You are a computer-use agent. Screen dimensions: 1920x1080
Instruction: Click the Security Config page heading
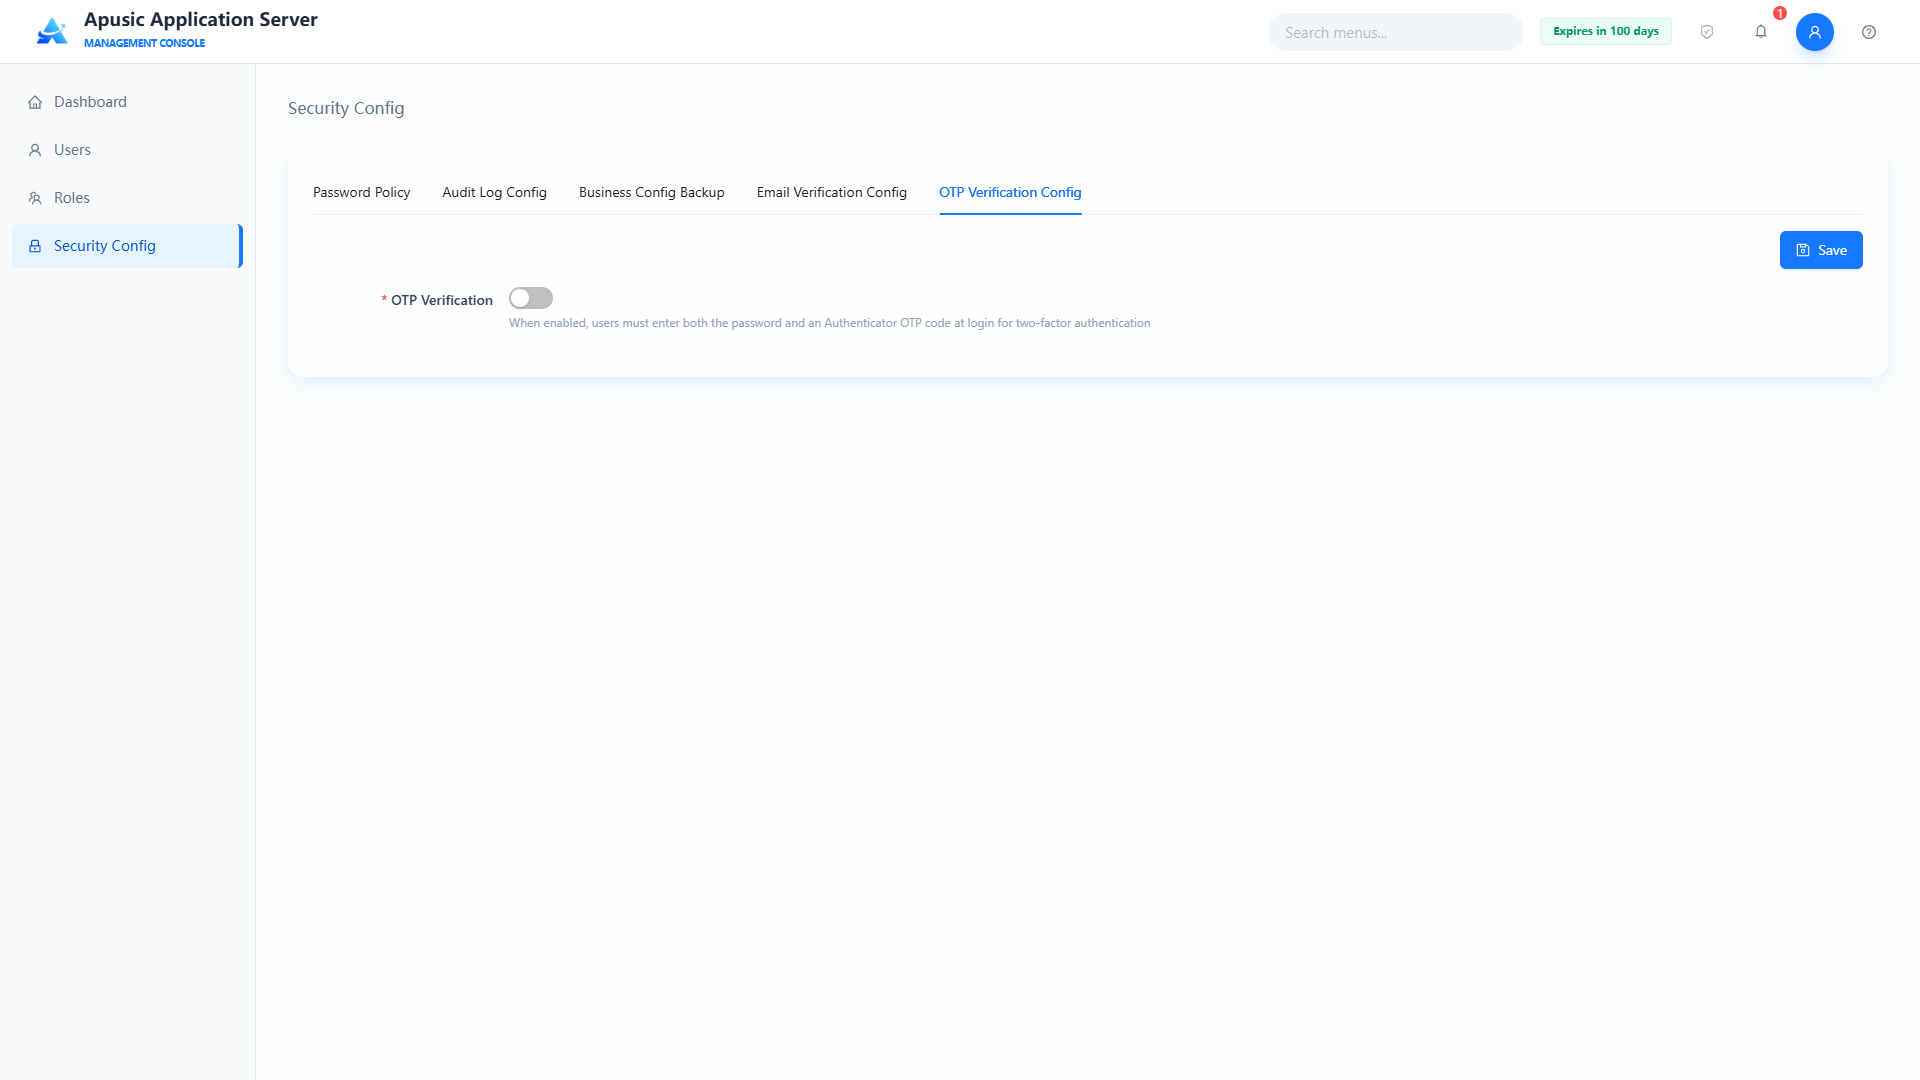[x=346, y=108]
